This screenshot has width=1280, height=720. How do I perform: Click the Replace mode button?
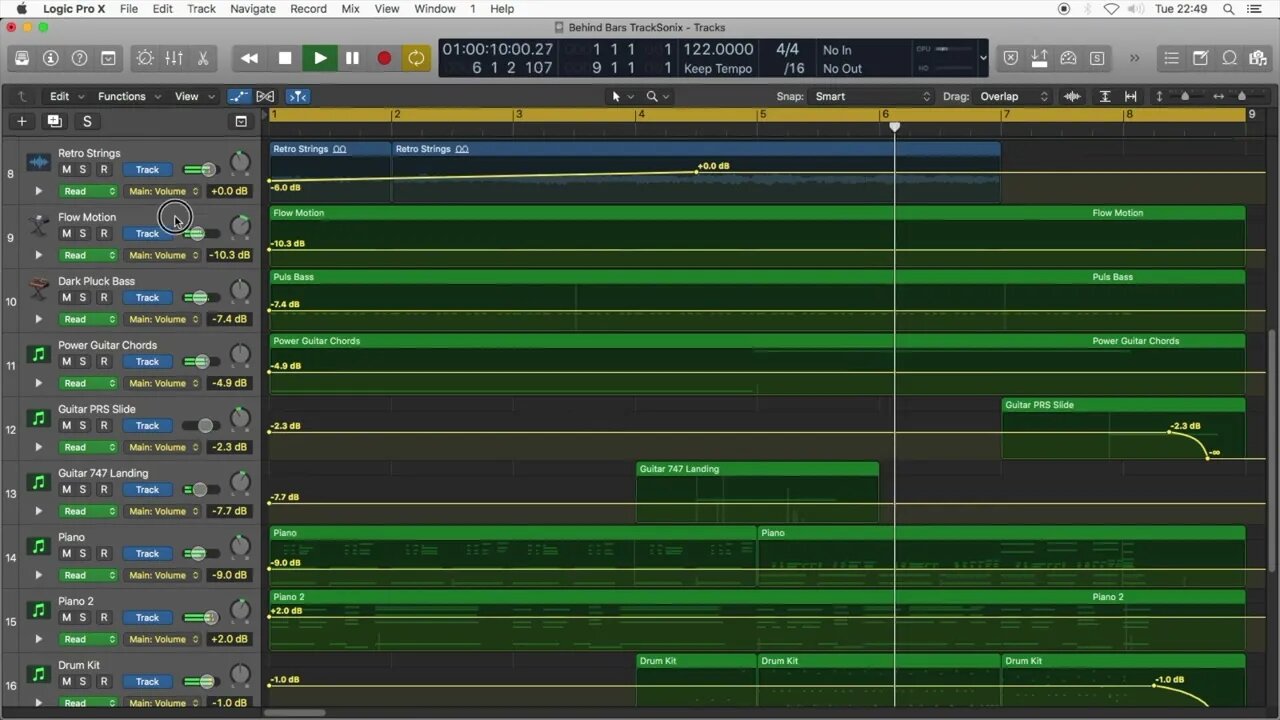pos(1010,58)
